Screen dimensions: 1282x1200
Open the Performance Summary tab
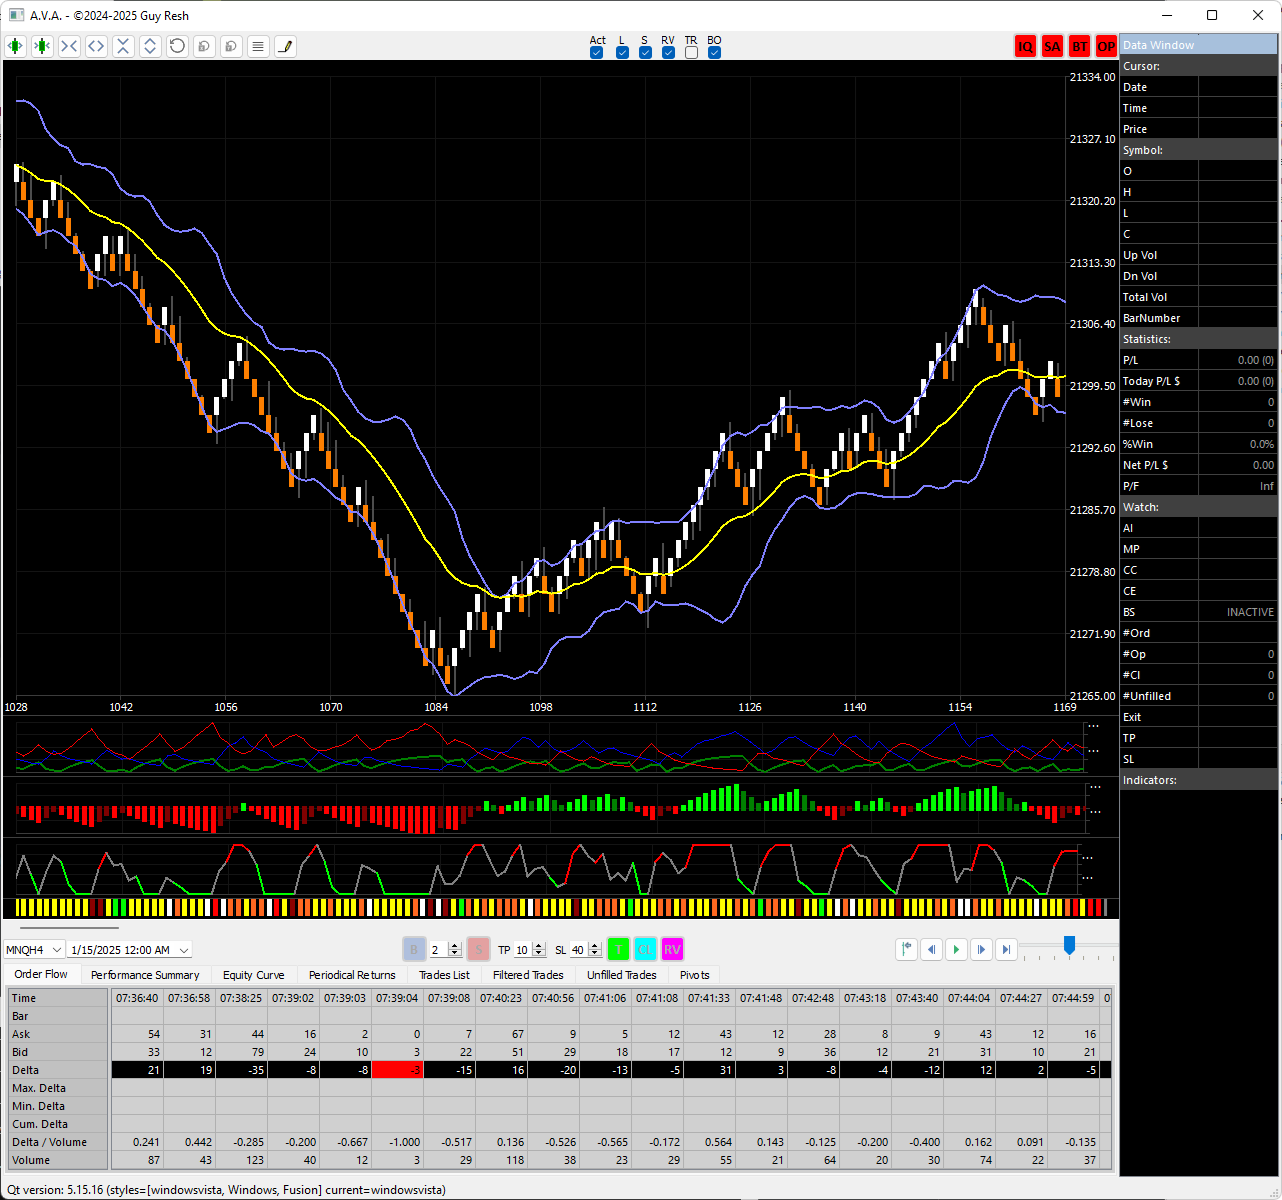pos(145,975)
